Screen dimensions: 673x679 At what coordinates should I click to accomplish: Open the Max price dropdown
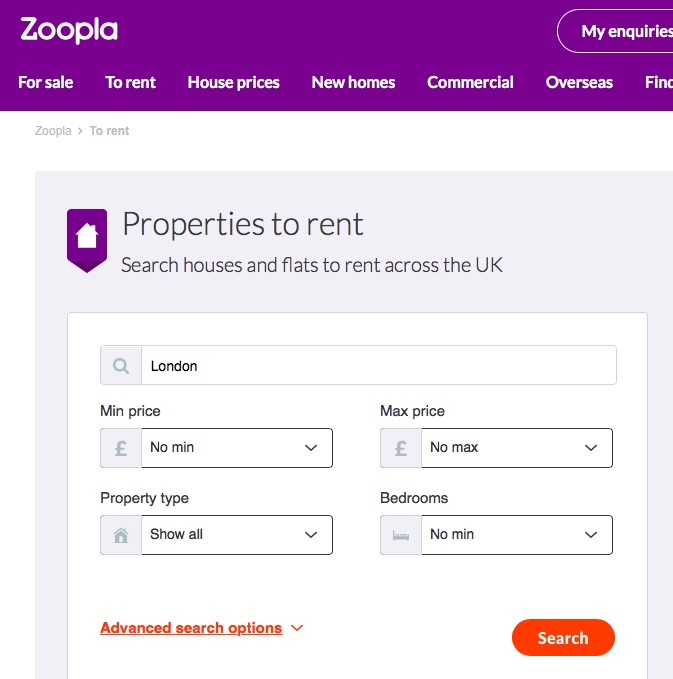coord(516,448)
